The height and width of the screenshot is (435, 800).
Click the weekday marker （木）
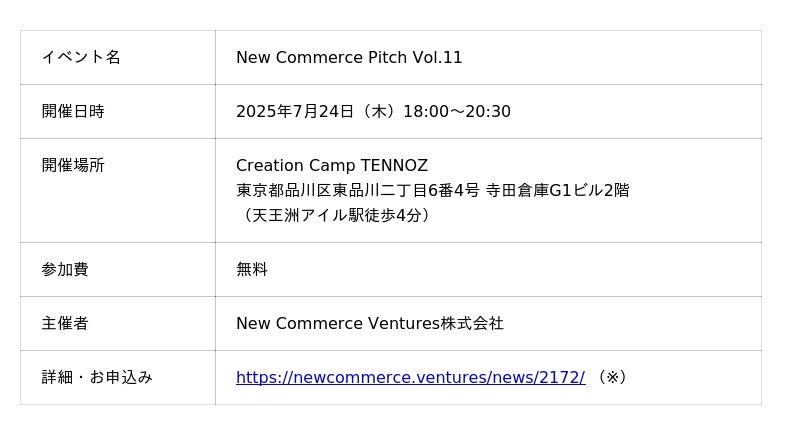coord(378,111)
